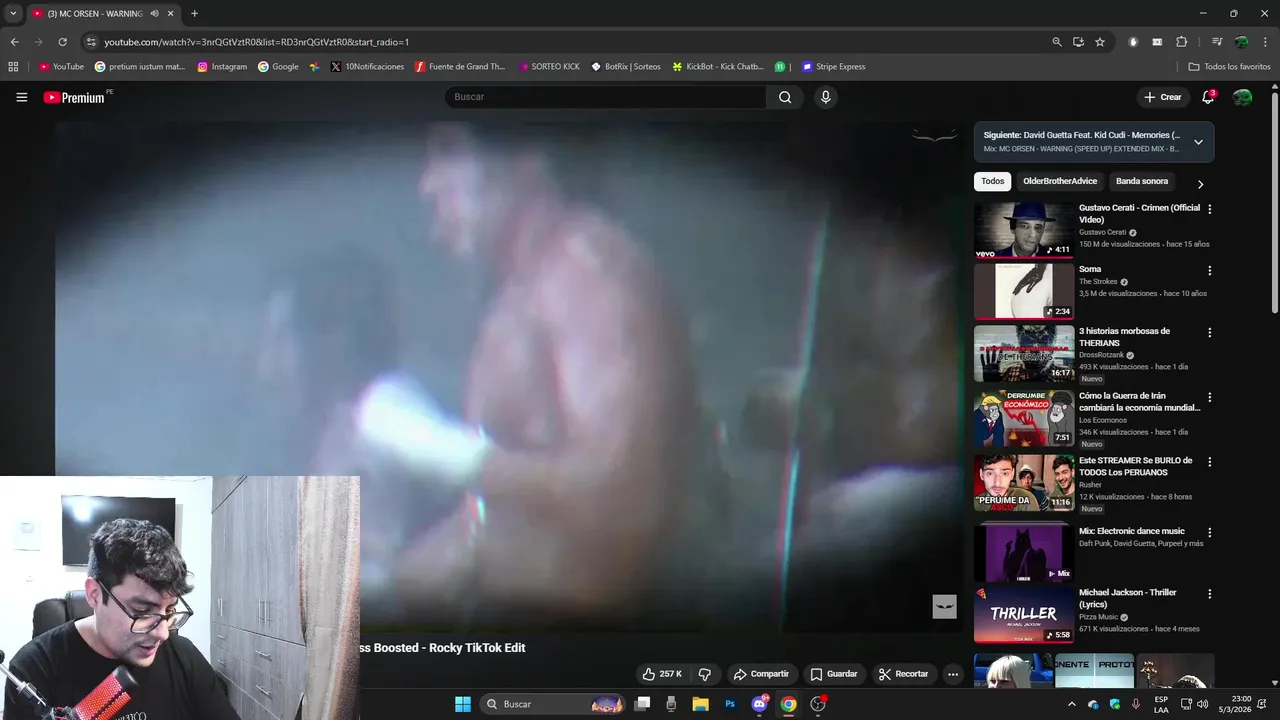The height and width of the screenshot is (720, 1280).
Task: Show more filter chips with right arrow
Action: 1200,184
